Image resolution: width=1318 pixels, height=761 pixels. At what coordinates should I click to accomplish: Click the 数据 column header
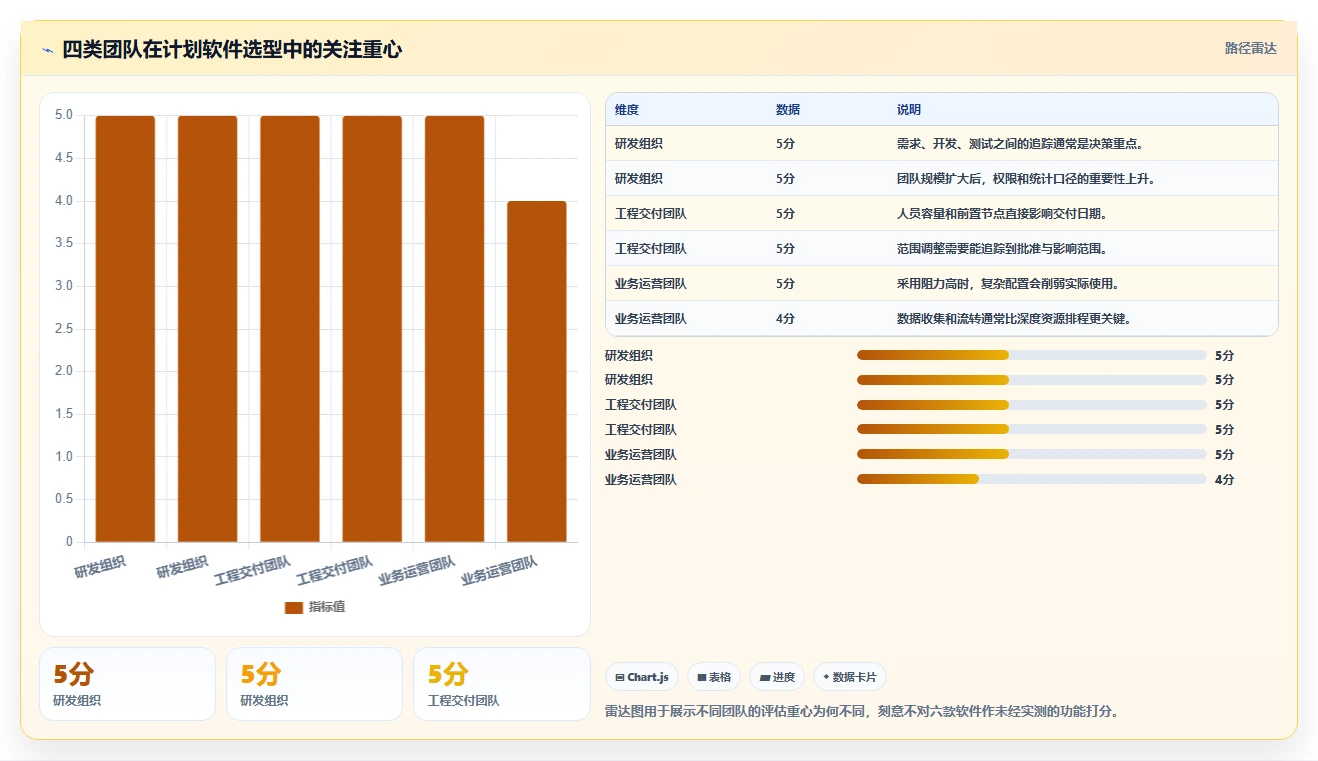point(788,109)
